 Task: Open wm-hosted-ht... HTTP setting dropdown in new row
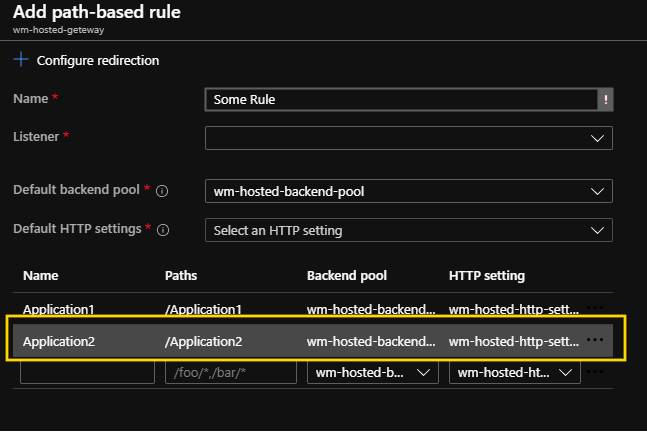click(515, 373)
